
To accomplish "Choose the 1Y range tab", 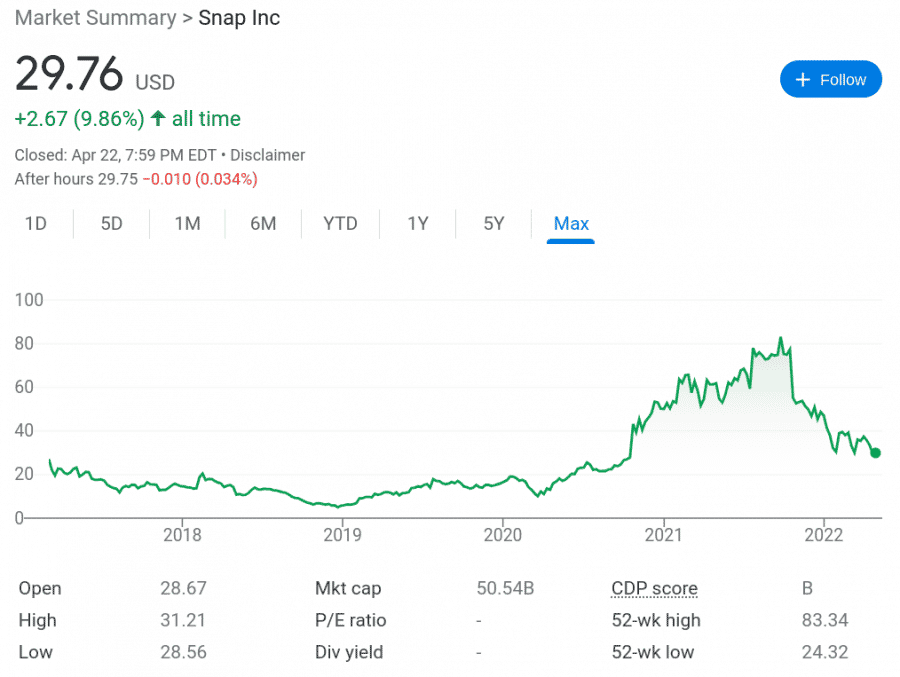I will pos(418,223).
